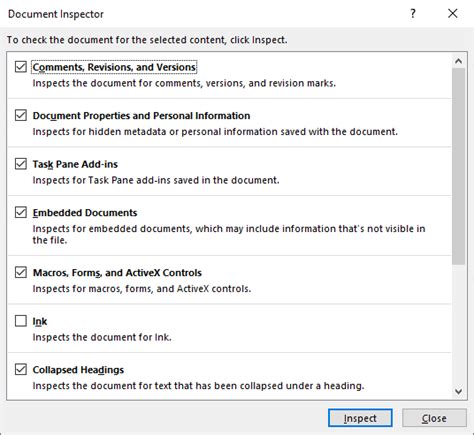
Task: Disable Macros, Forms, and ActiveX Controls check
Action: (21, 272)
